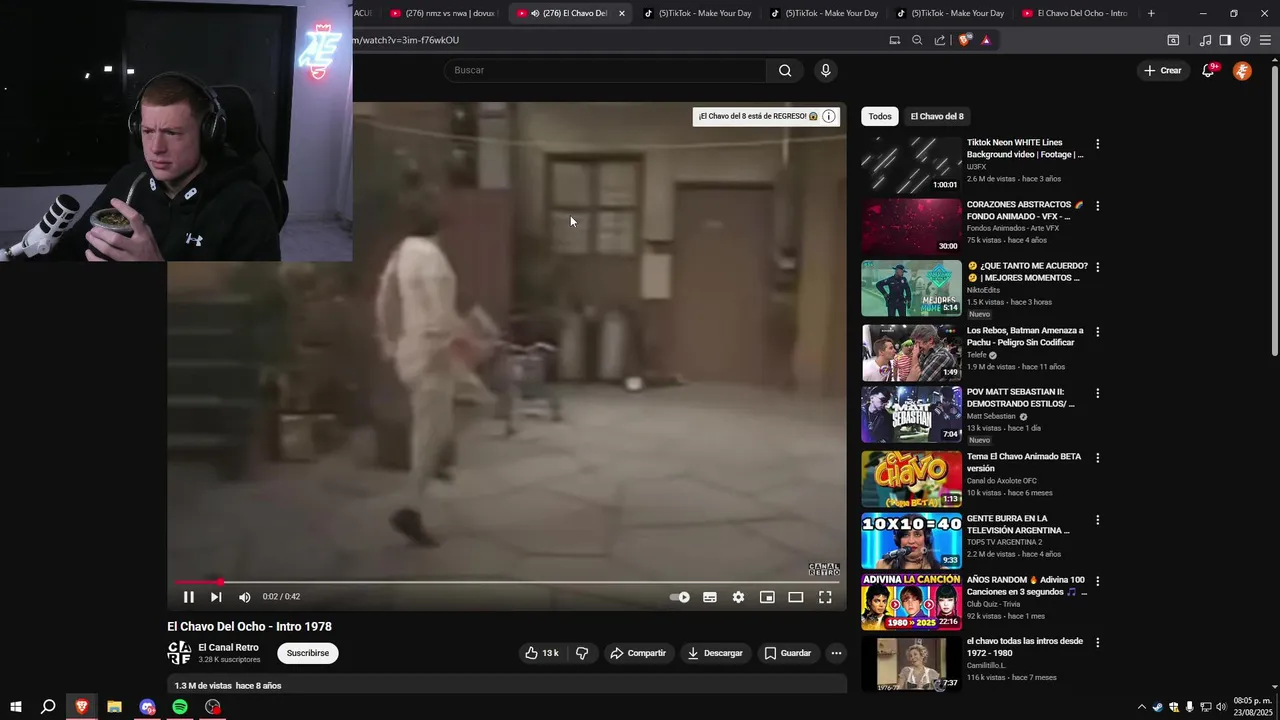The image size is (1280, 720).
Task: Click the Buscar search field
Action: pos(605,70)
